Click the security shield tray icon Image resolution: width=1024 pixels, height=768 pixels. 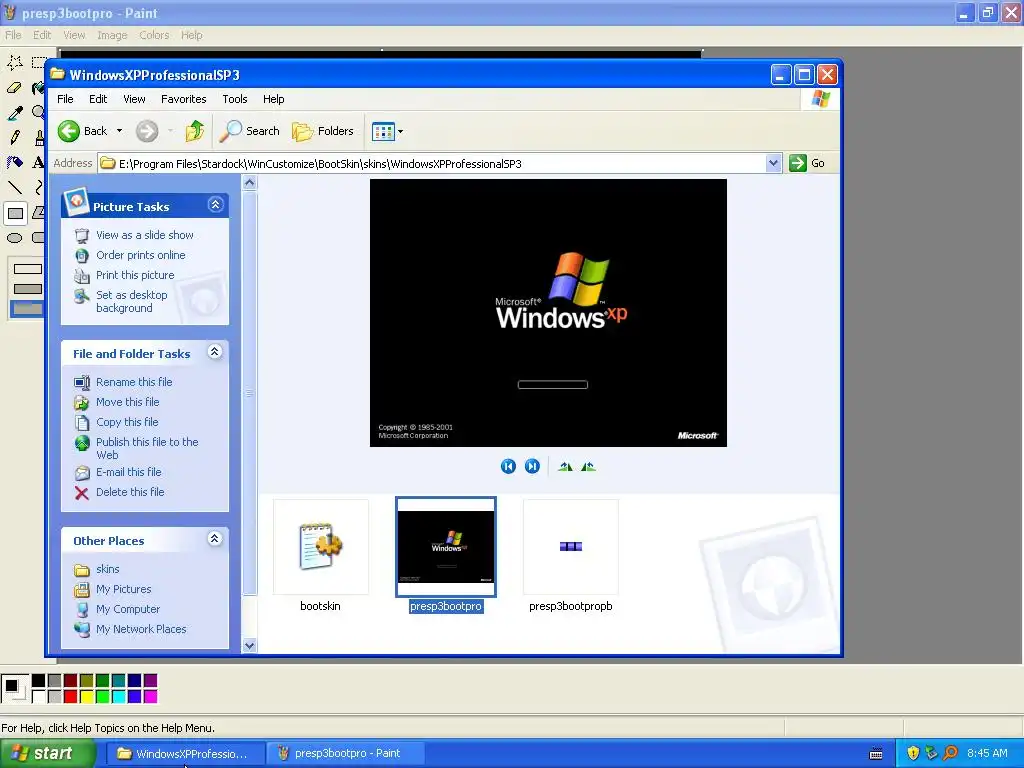click(913, 753)
